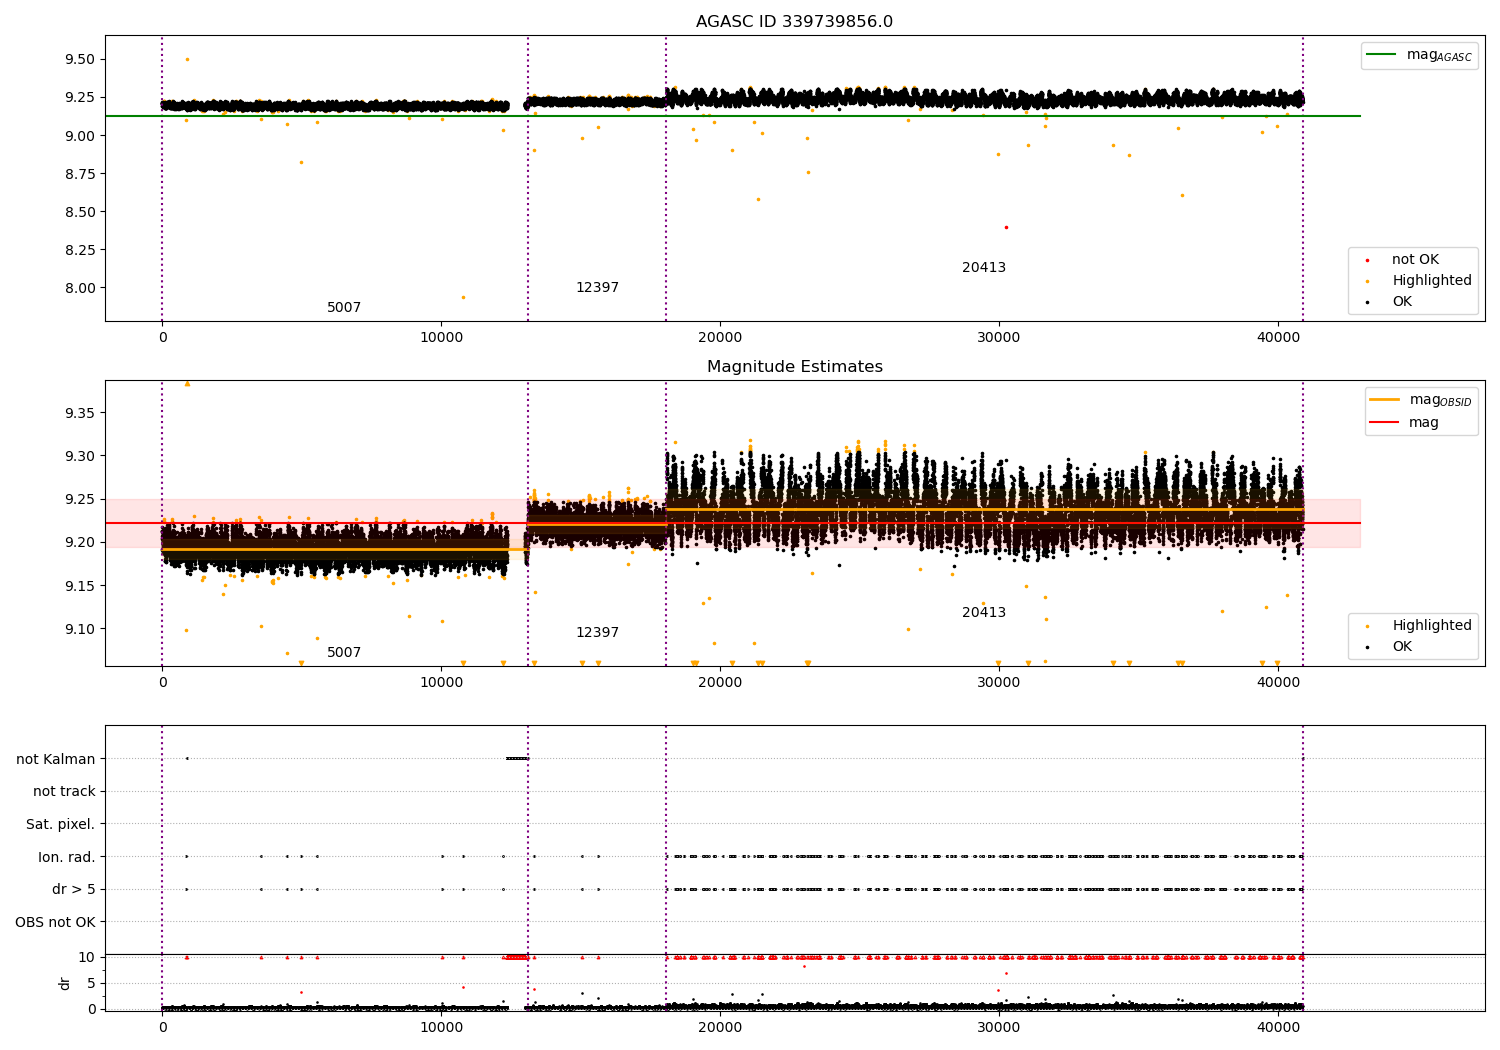Viewport: 1500px width, 1050px height.
Task: Click the 'Sat. pixel.' row label
Action: [x=61, y=825]
